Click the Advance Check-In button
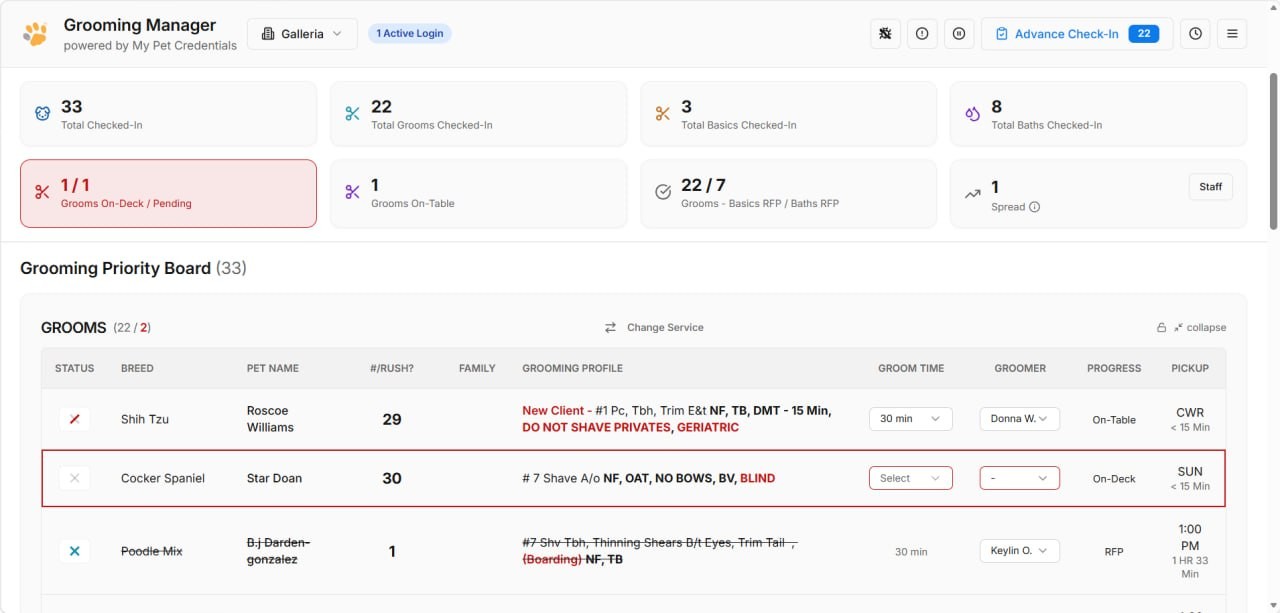1280x613 pixels. [x=1077, y=34]
